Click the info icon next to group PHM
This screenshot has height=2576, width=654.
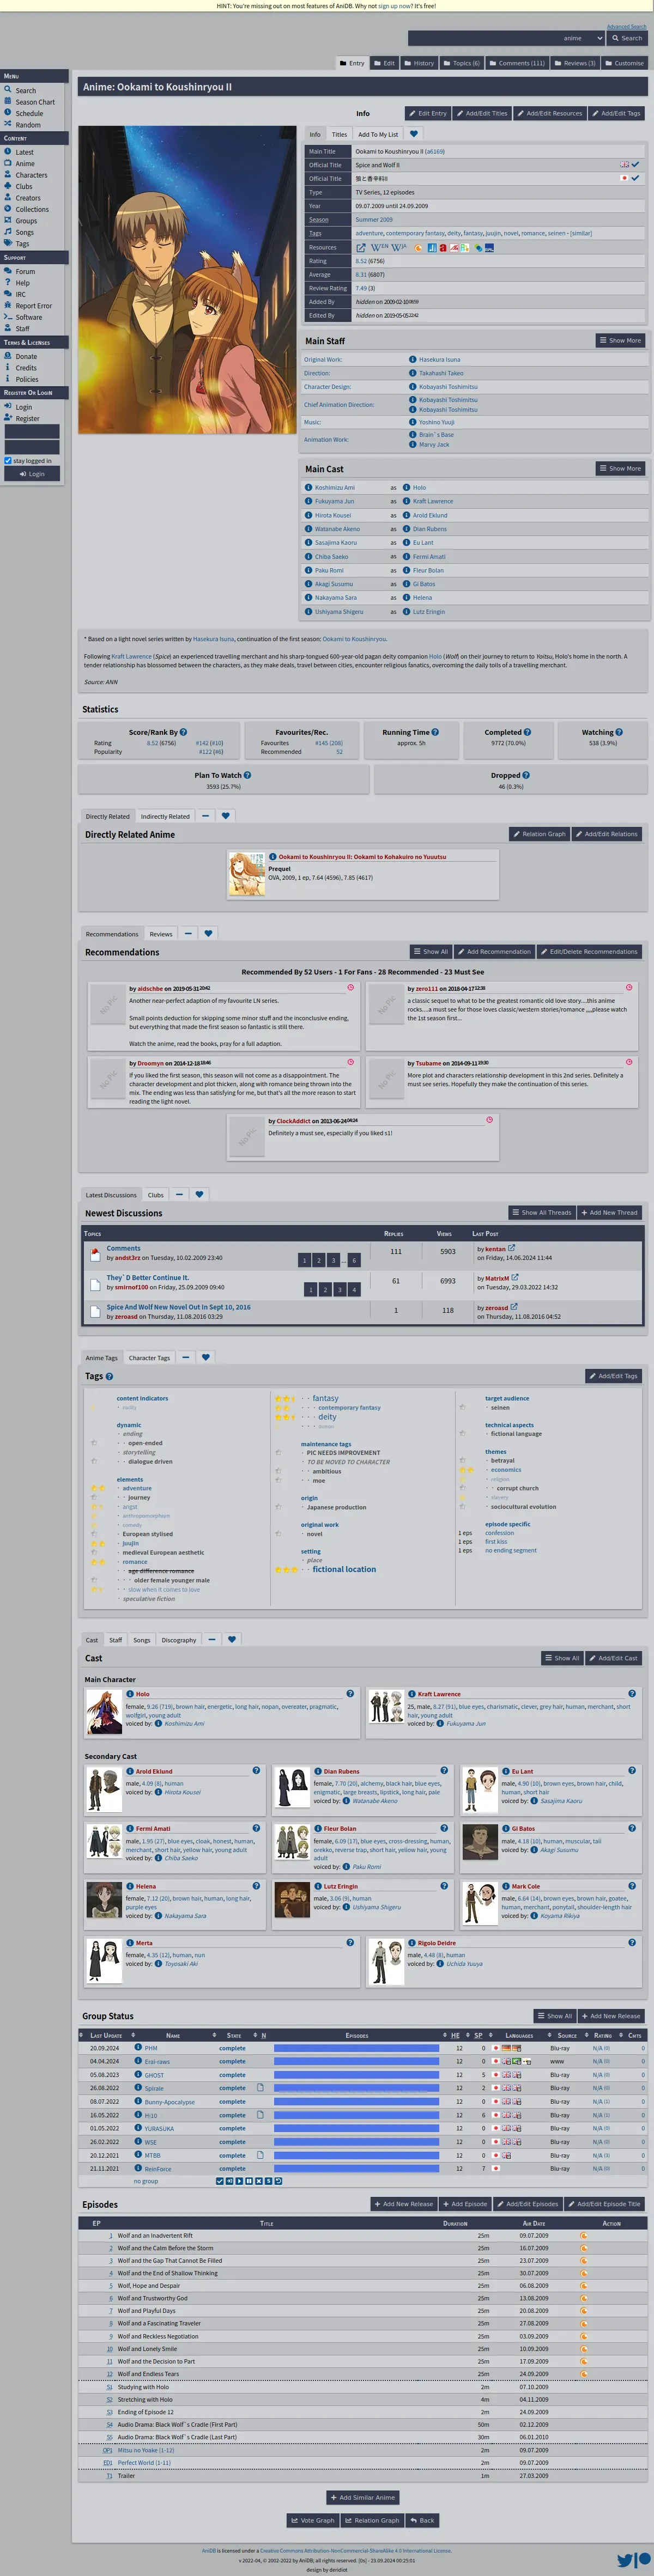pyautogui.click(x=138, y=2048)
